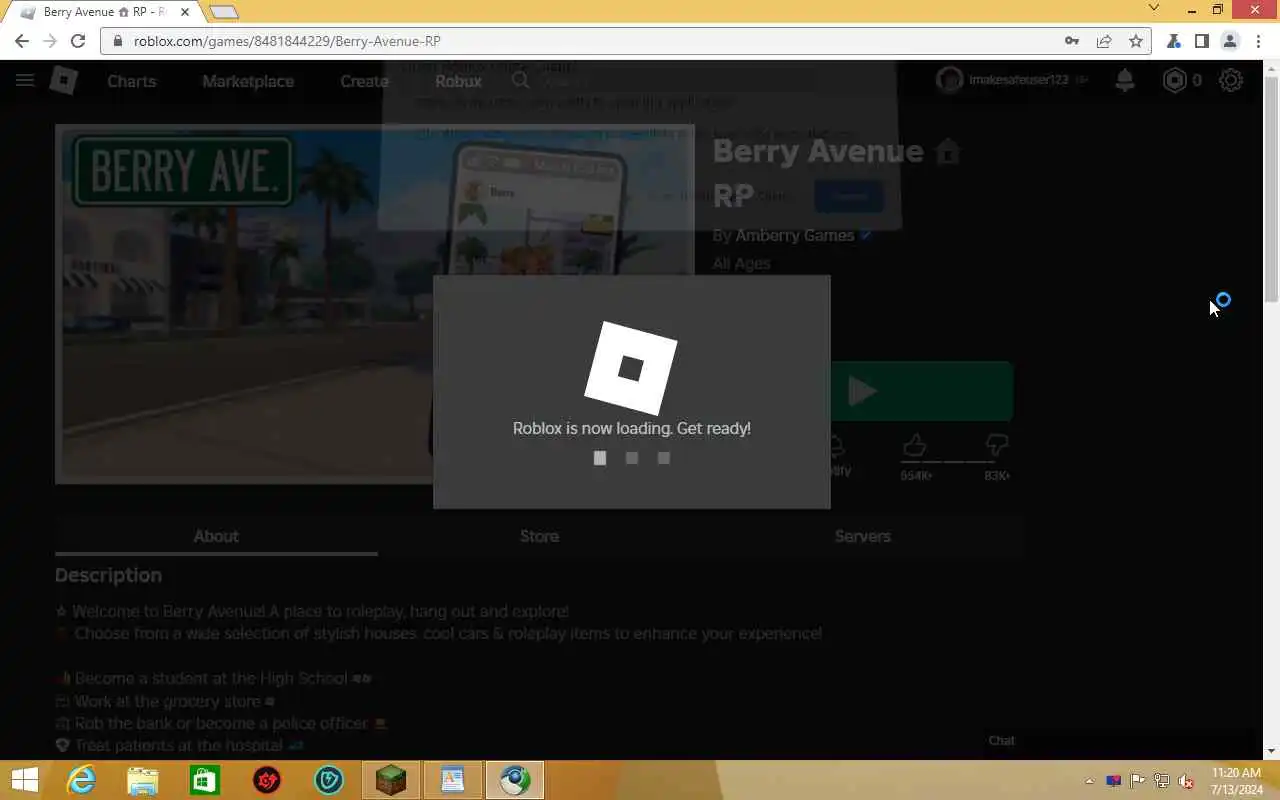Click the Description heading
The height and width of the screenshot is (800, 1280).
[x=108, y=575]
